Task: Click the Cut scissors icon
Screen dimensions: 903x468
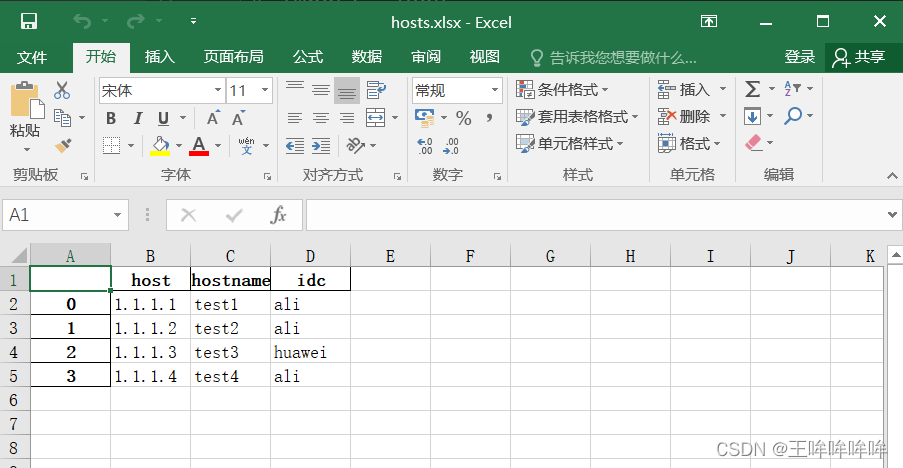Action: pyautogui.click(x=62, y=90)
